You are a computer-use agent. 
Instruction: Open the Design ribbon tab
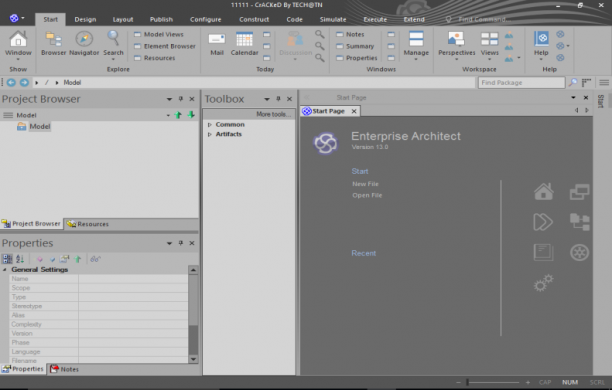[85, 19]
